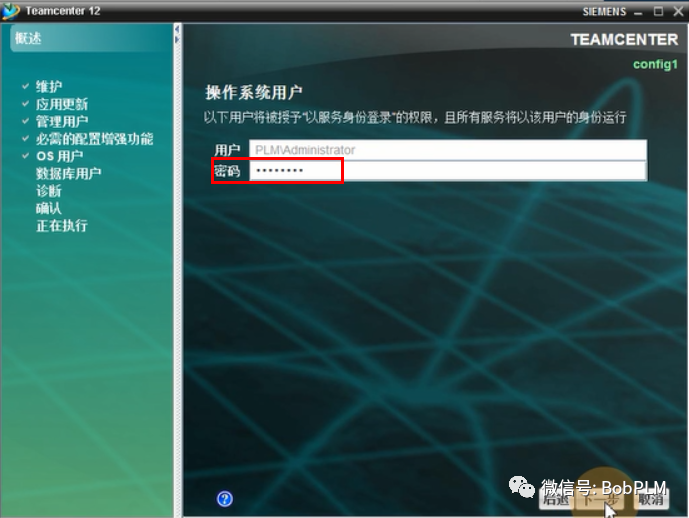Minimize the Teamcenter 12 window
This screenshot has height=518, width=689.
638,12
